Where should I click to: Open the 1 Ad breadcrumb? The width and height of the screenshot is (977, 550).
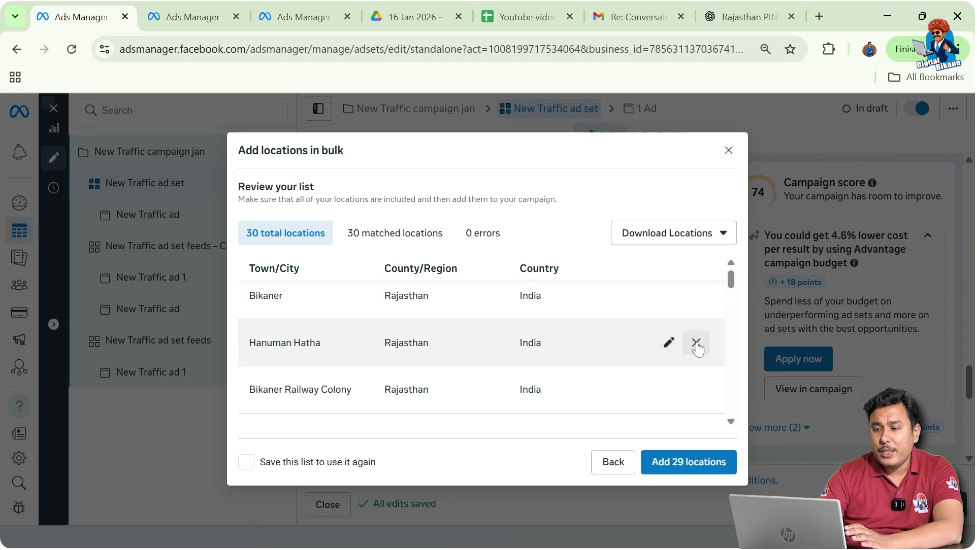[640, 108]
